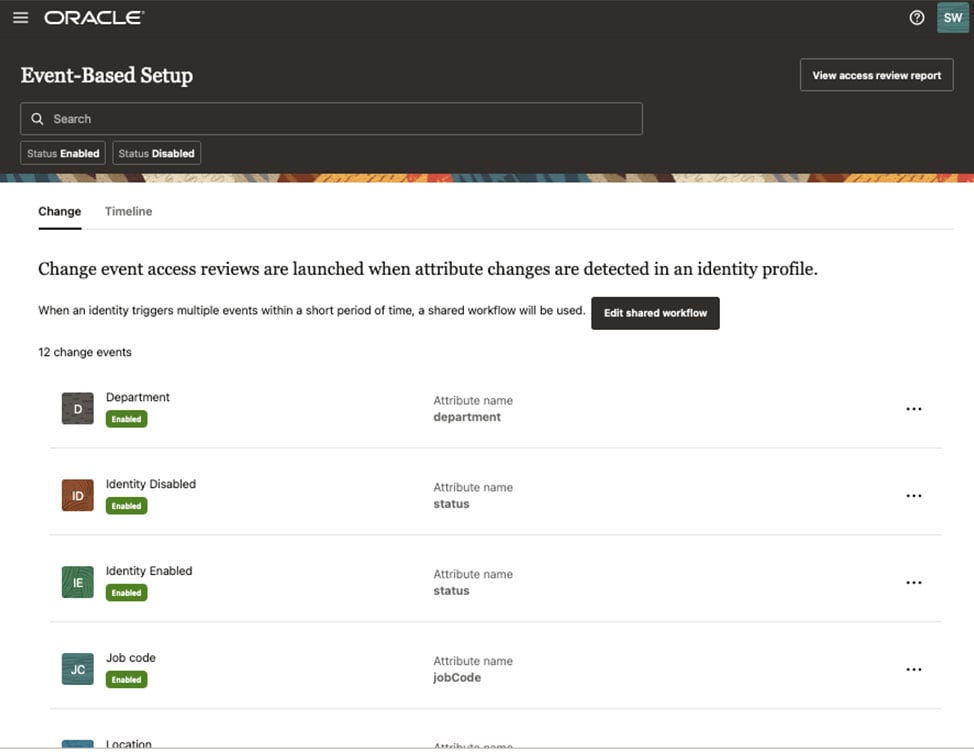The width and height of the screenshot is (974, 752).
Task: Click View access review report button
Action: coord(876,75)
